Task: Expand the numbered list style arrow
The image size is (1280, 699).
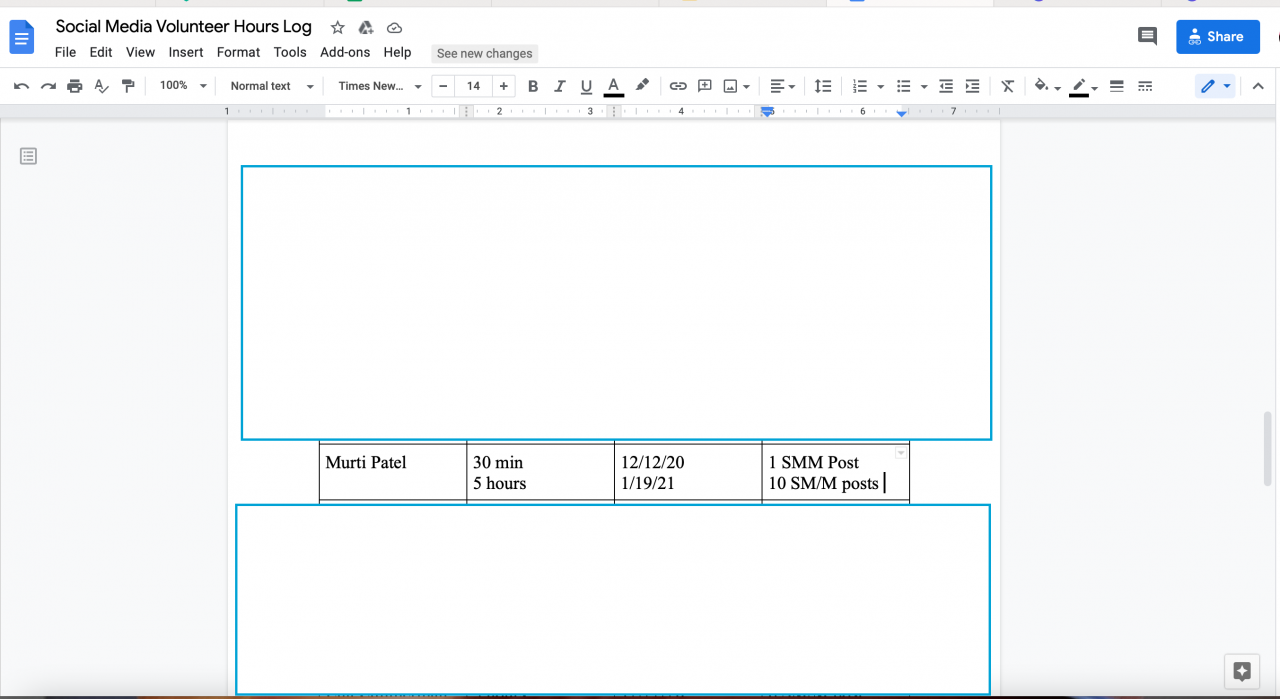Action: click(x=880, y=87)
